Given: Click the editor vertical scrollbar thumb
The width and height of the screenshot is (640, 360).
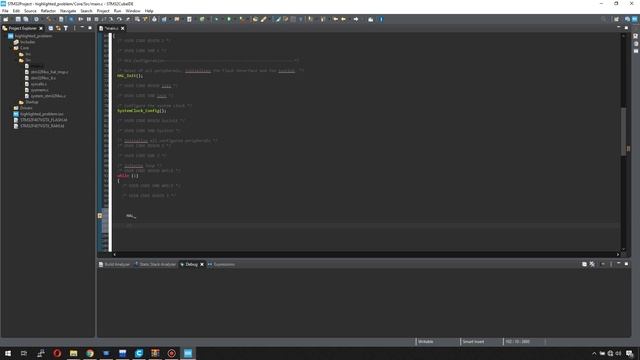Looking at the screenshot, I should coord(623,131).
